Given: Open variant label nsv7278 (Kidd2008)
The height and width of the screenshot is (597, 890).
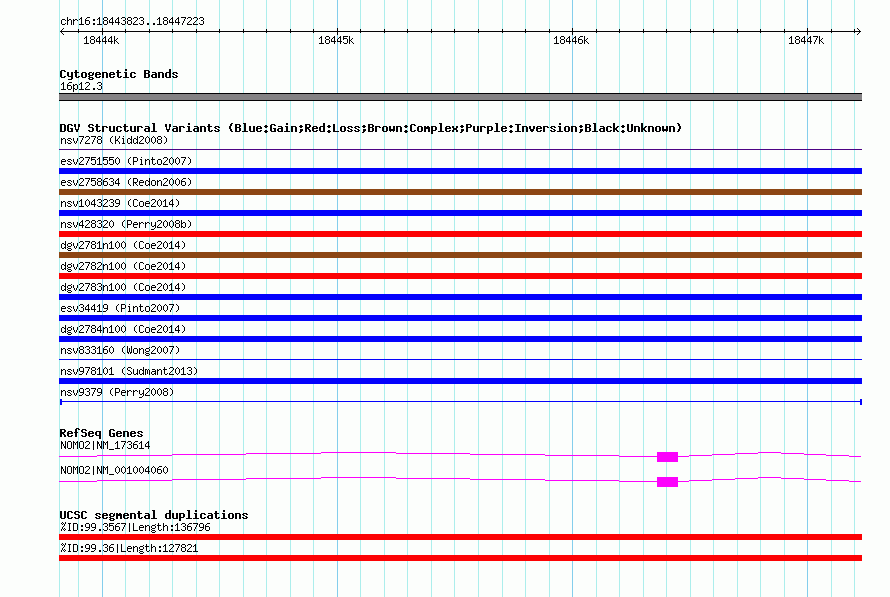Looking at the screenshot, I should (x=114, y=140).
